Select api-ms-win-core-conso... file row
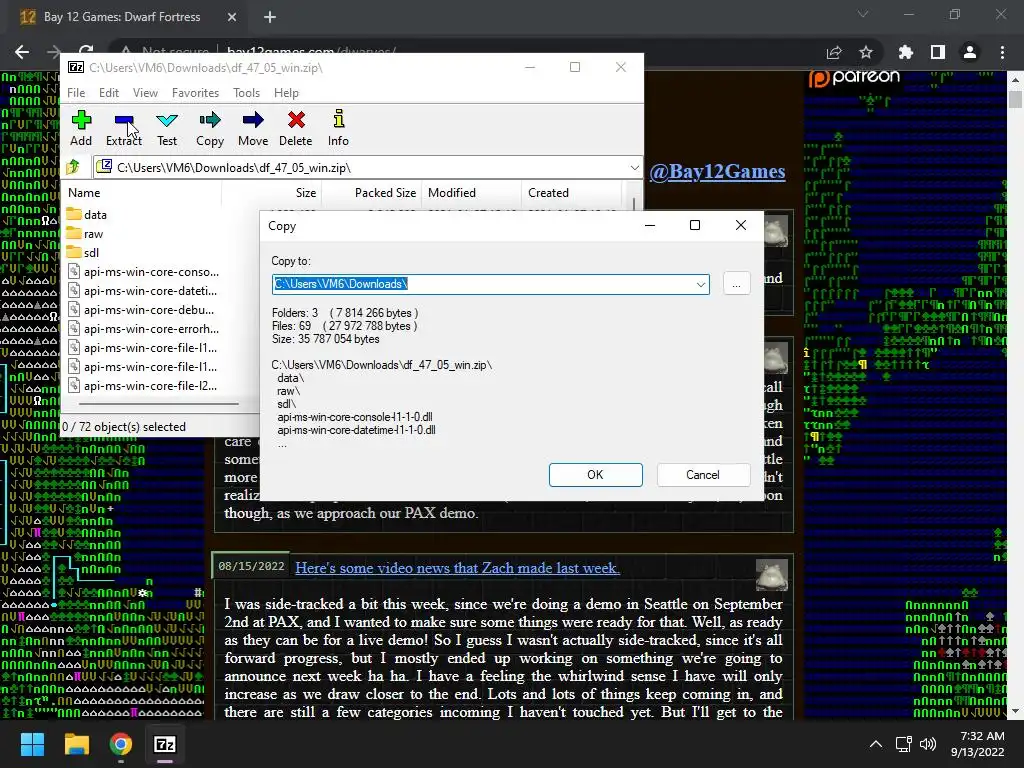The image size is (1024, 768). pyautogui.click(x=142, y=272)
